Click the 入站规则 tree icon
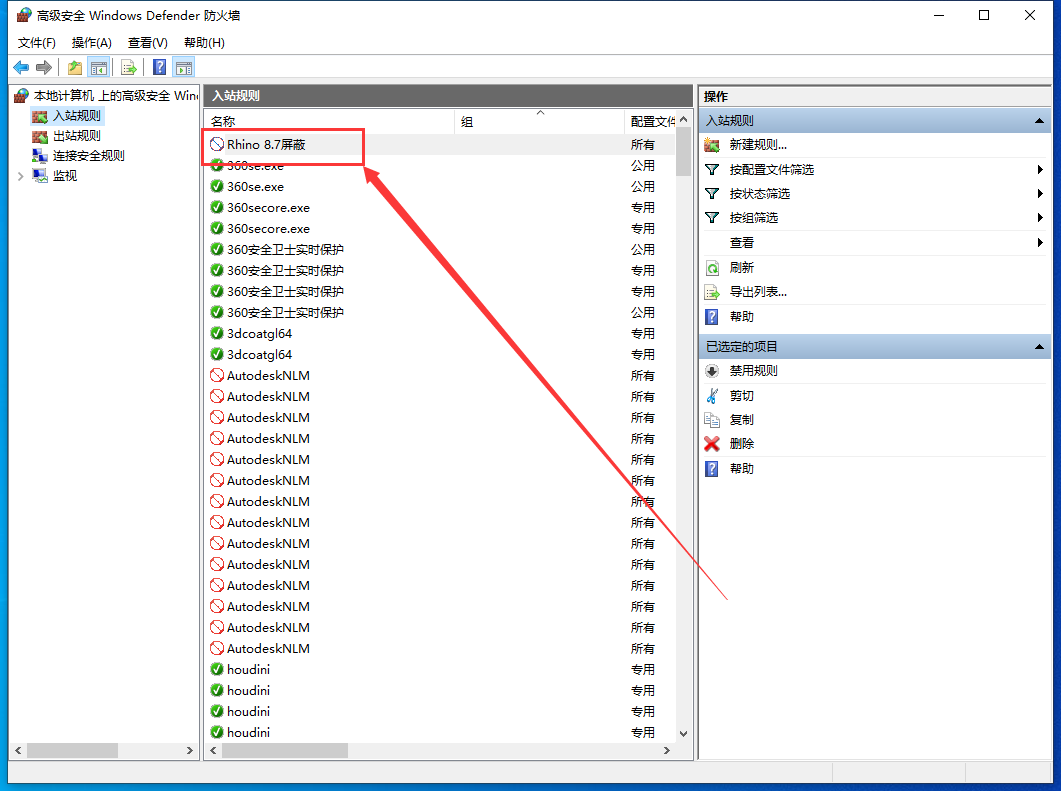 pos(40,116)
